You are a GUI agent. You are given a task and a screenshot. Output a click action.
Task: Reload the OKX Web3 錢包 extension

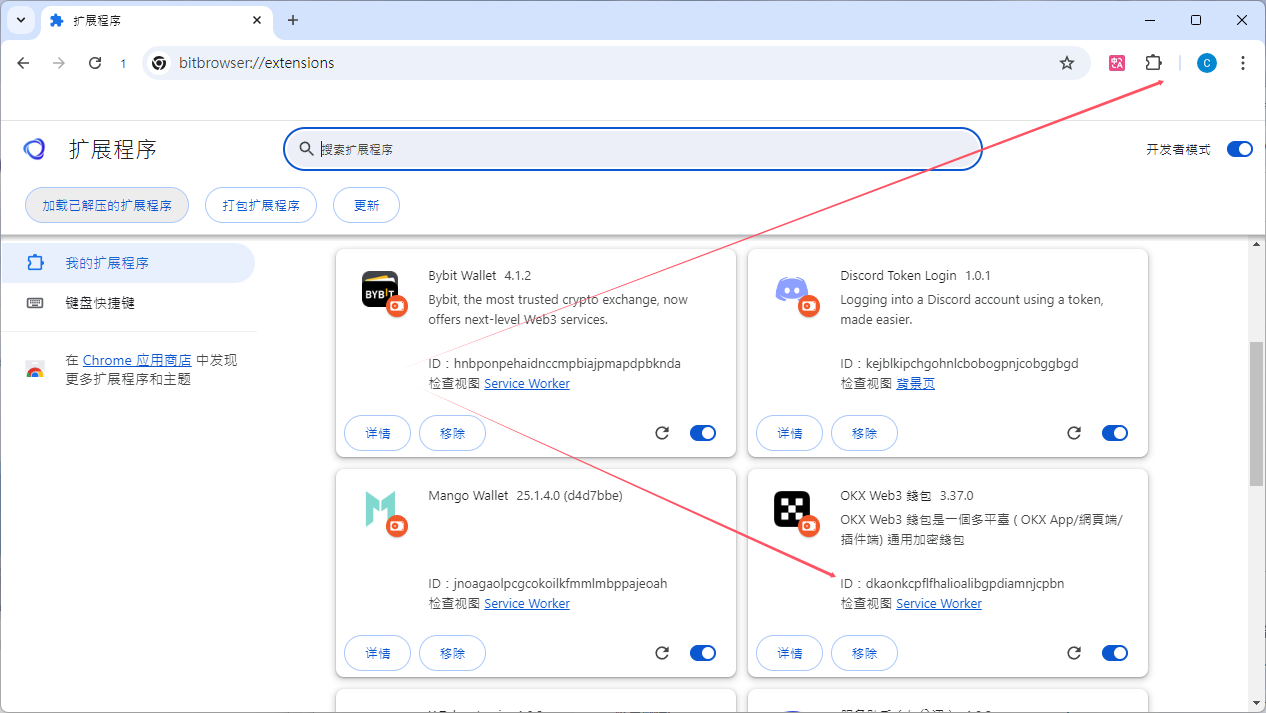[x=1074, y=653]
